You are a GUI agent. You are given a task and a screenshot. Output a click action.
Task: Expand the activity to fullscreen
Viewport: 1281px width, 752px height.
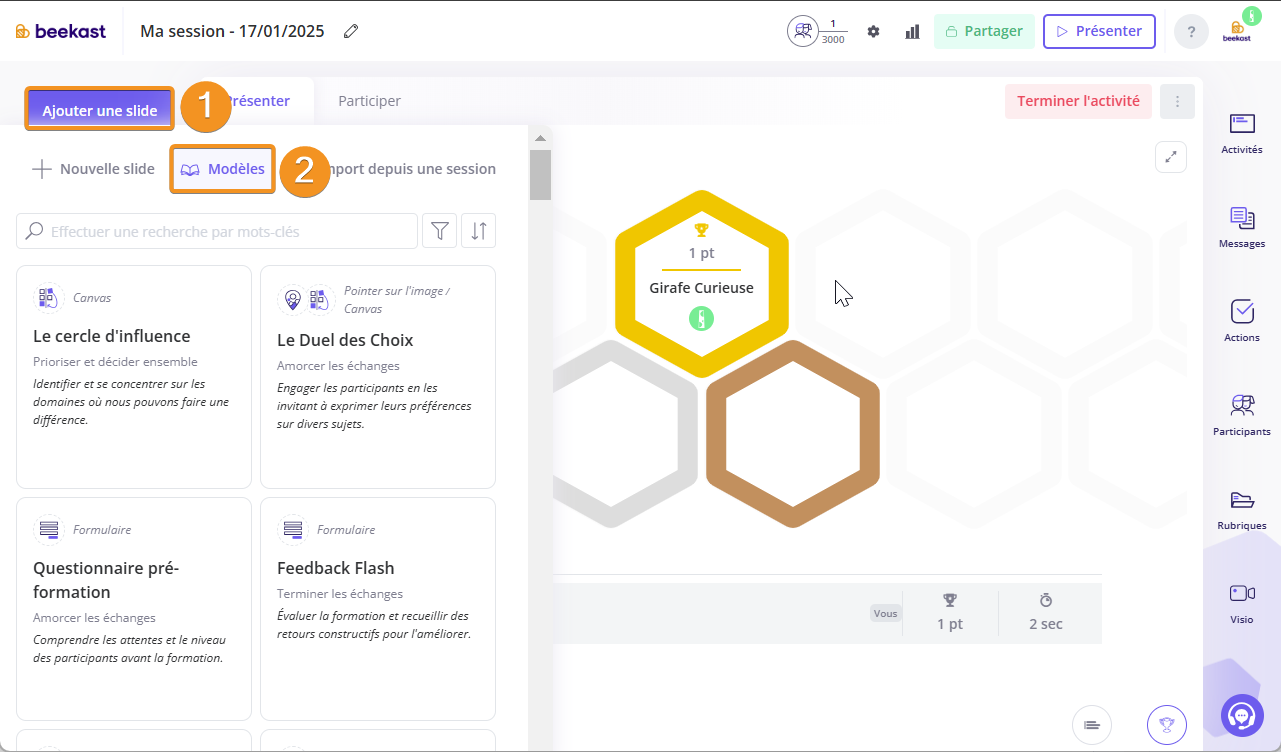point(1170,157)
